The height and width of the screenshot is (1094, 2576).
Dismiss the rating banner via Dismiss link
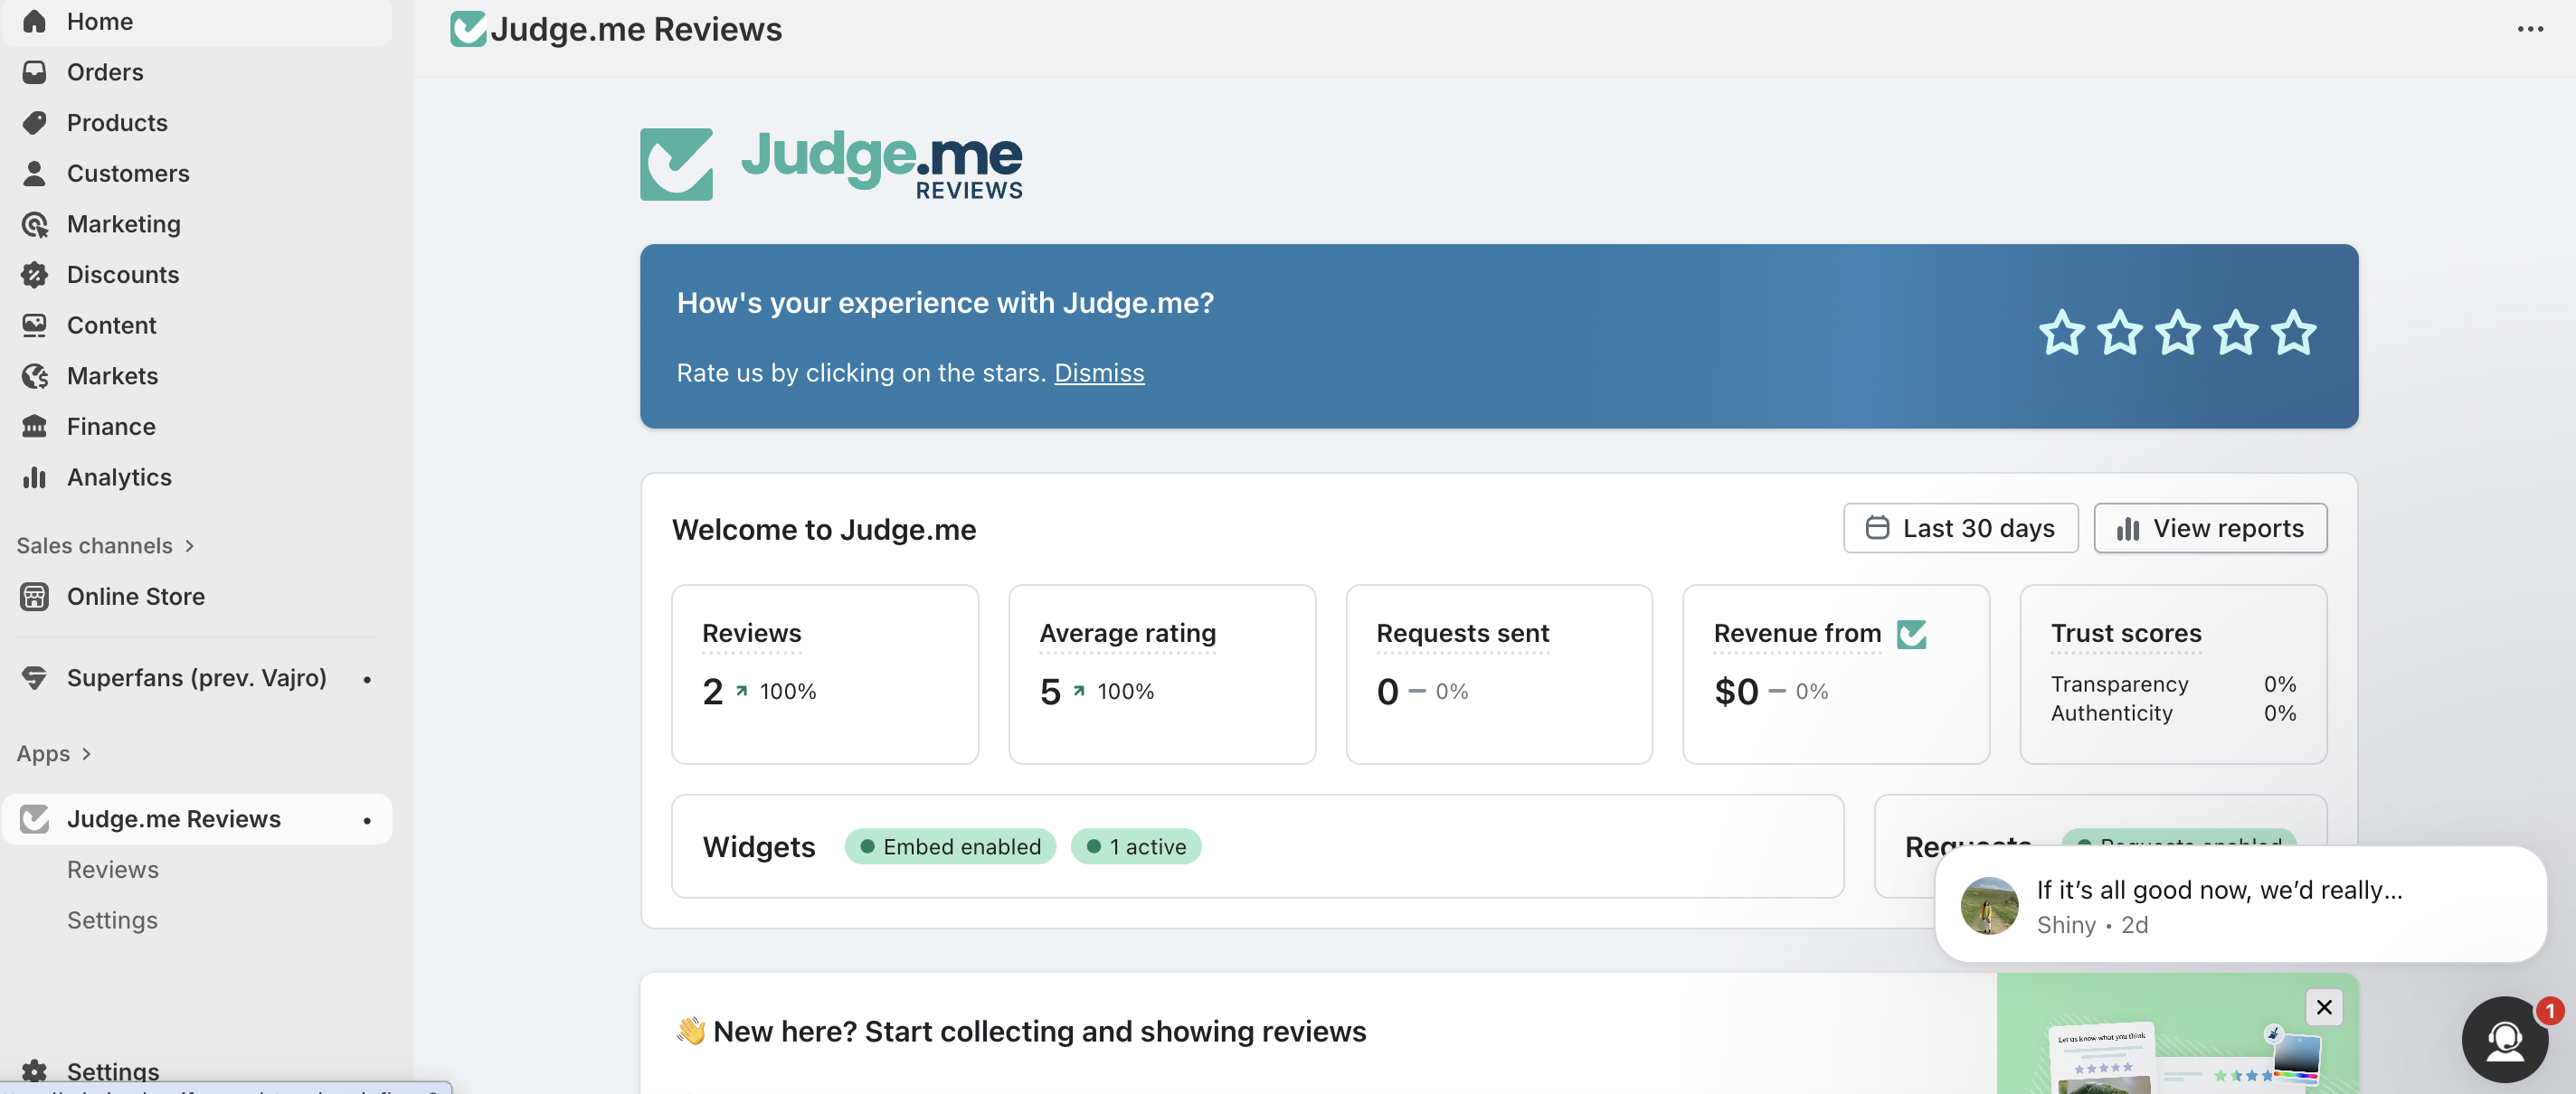coord(1098,373)
